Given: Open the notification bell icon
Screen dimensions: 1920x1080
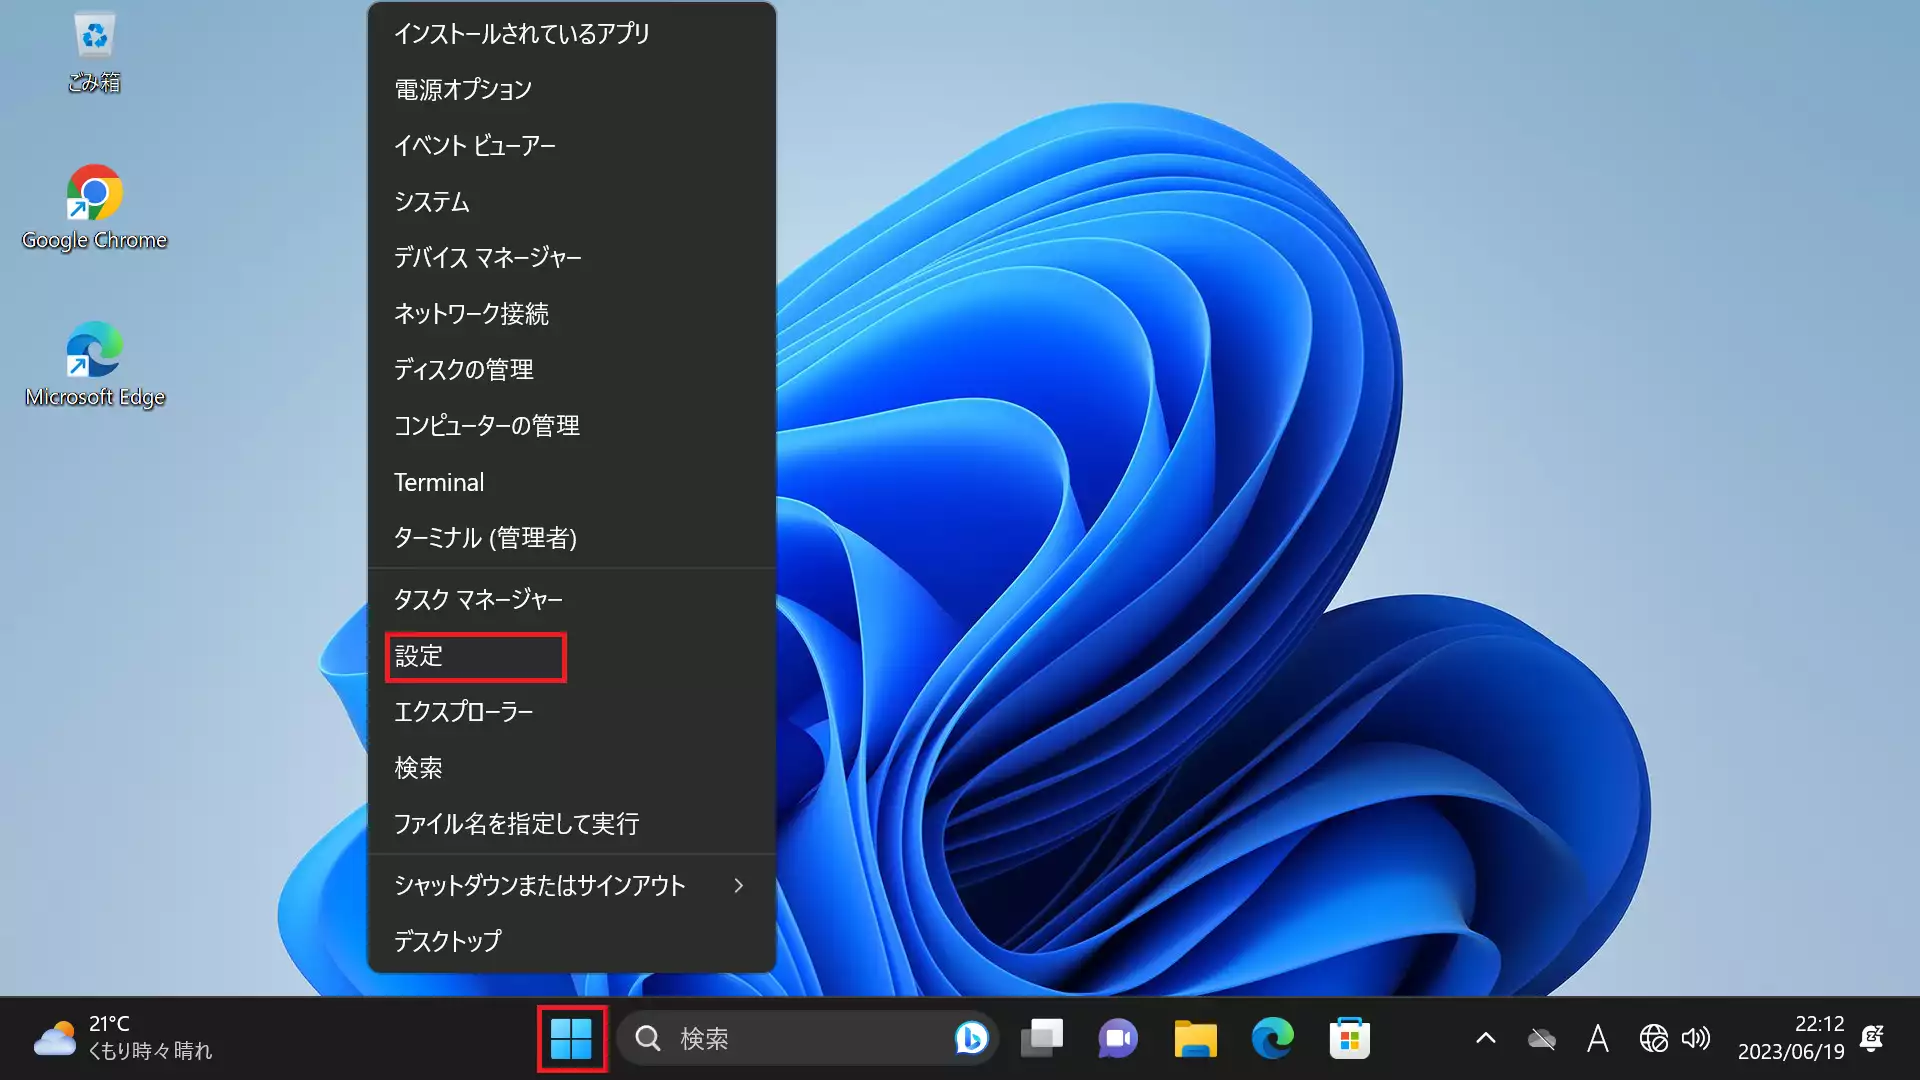Looking at the screenshot, I should (x=1872, y=1039).
